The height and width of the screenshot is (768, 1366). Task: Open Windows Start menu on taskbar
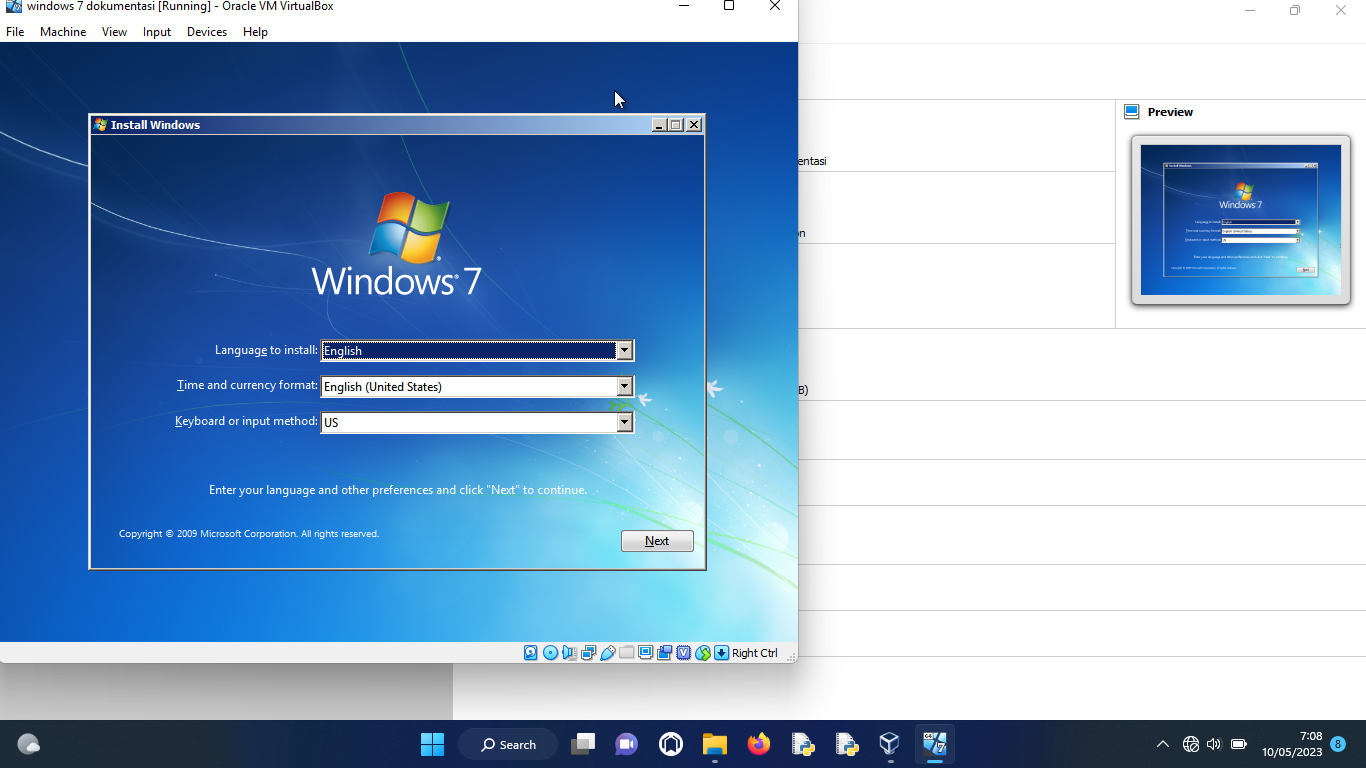coord(432,744)
